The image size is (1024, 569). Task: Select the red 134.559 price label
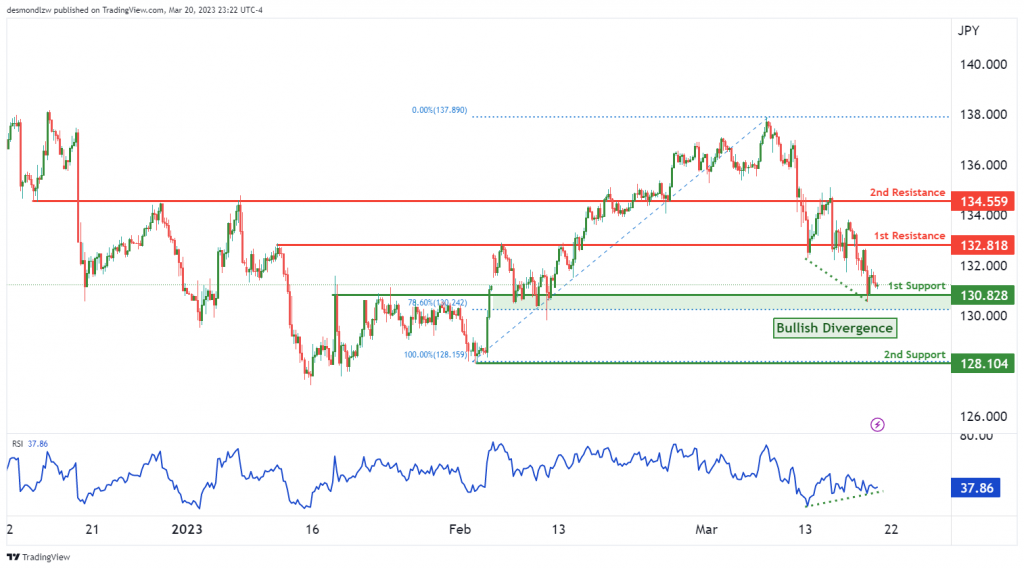pyautogui.click(x=984, y=202)
